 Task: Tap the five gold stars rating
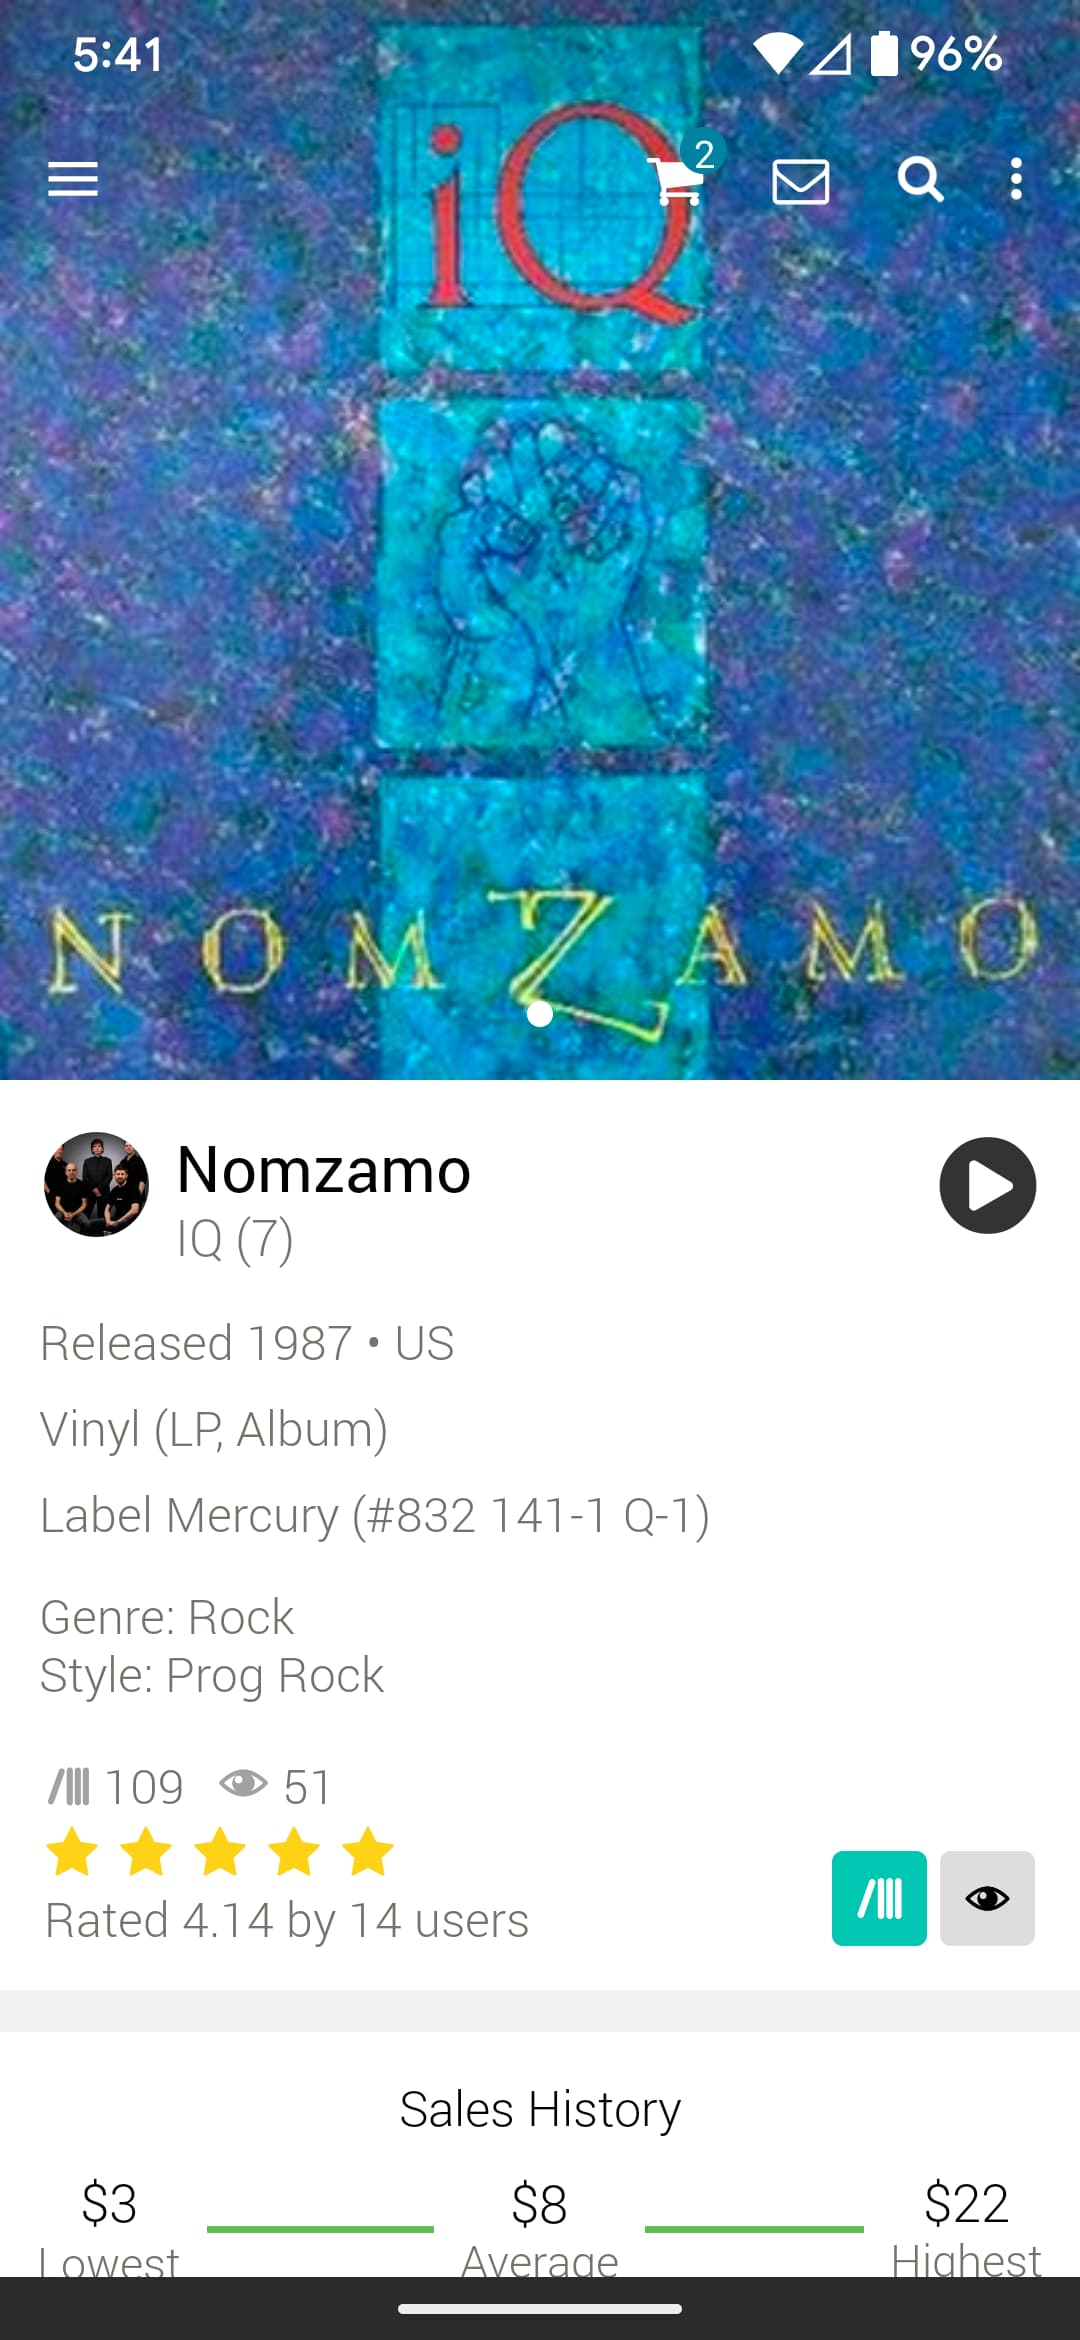click(x=220, y=1851)
